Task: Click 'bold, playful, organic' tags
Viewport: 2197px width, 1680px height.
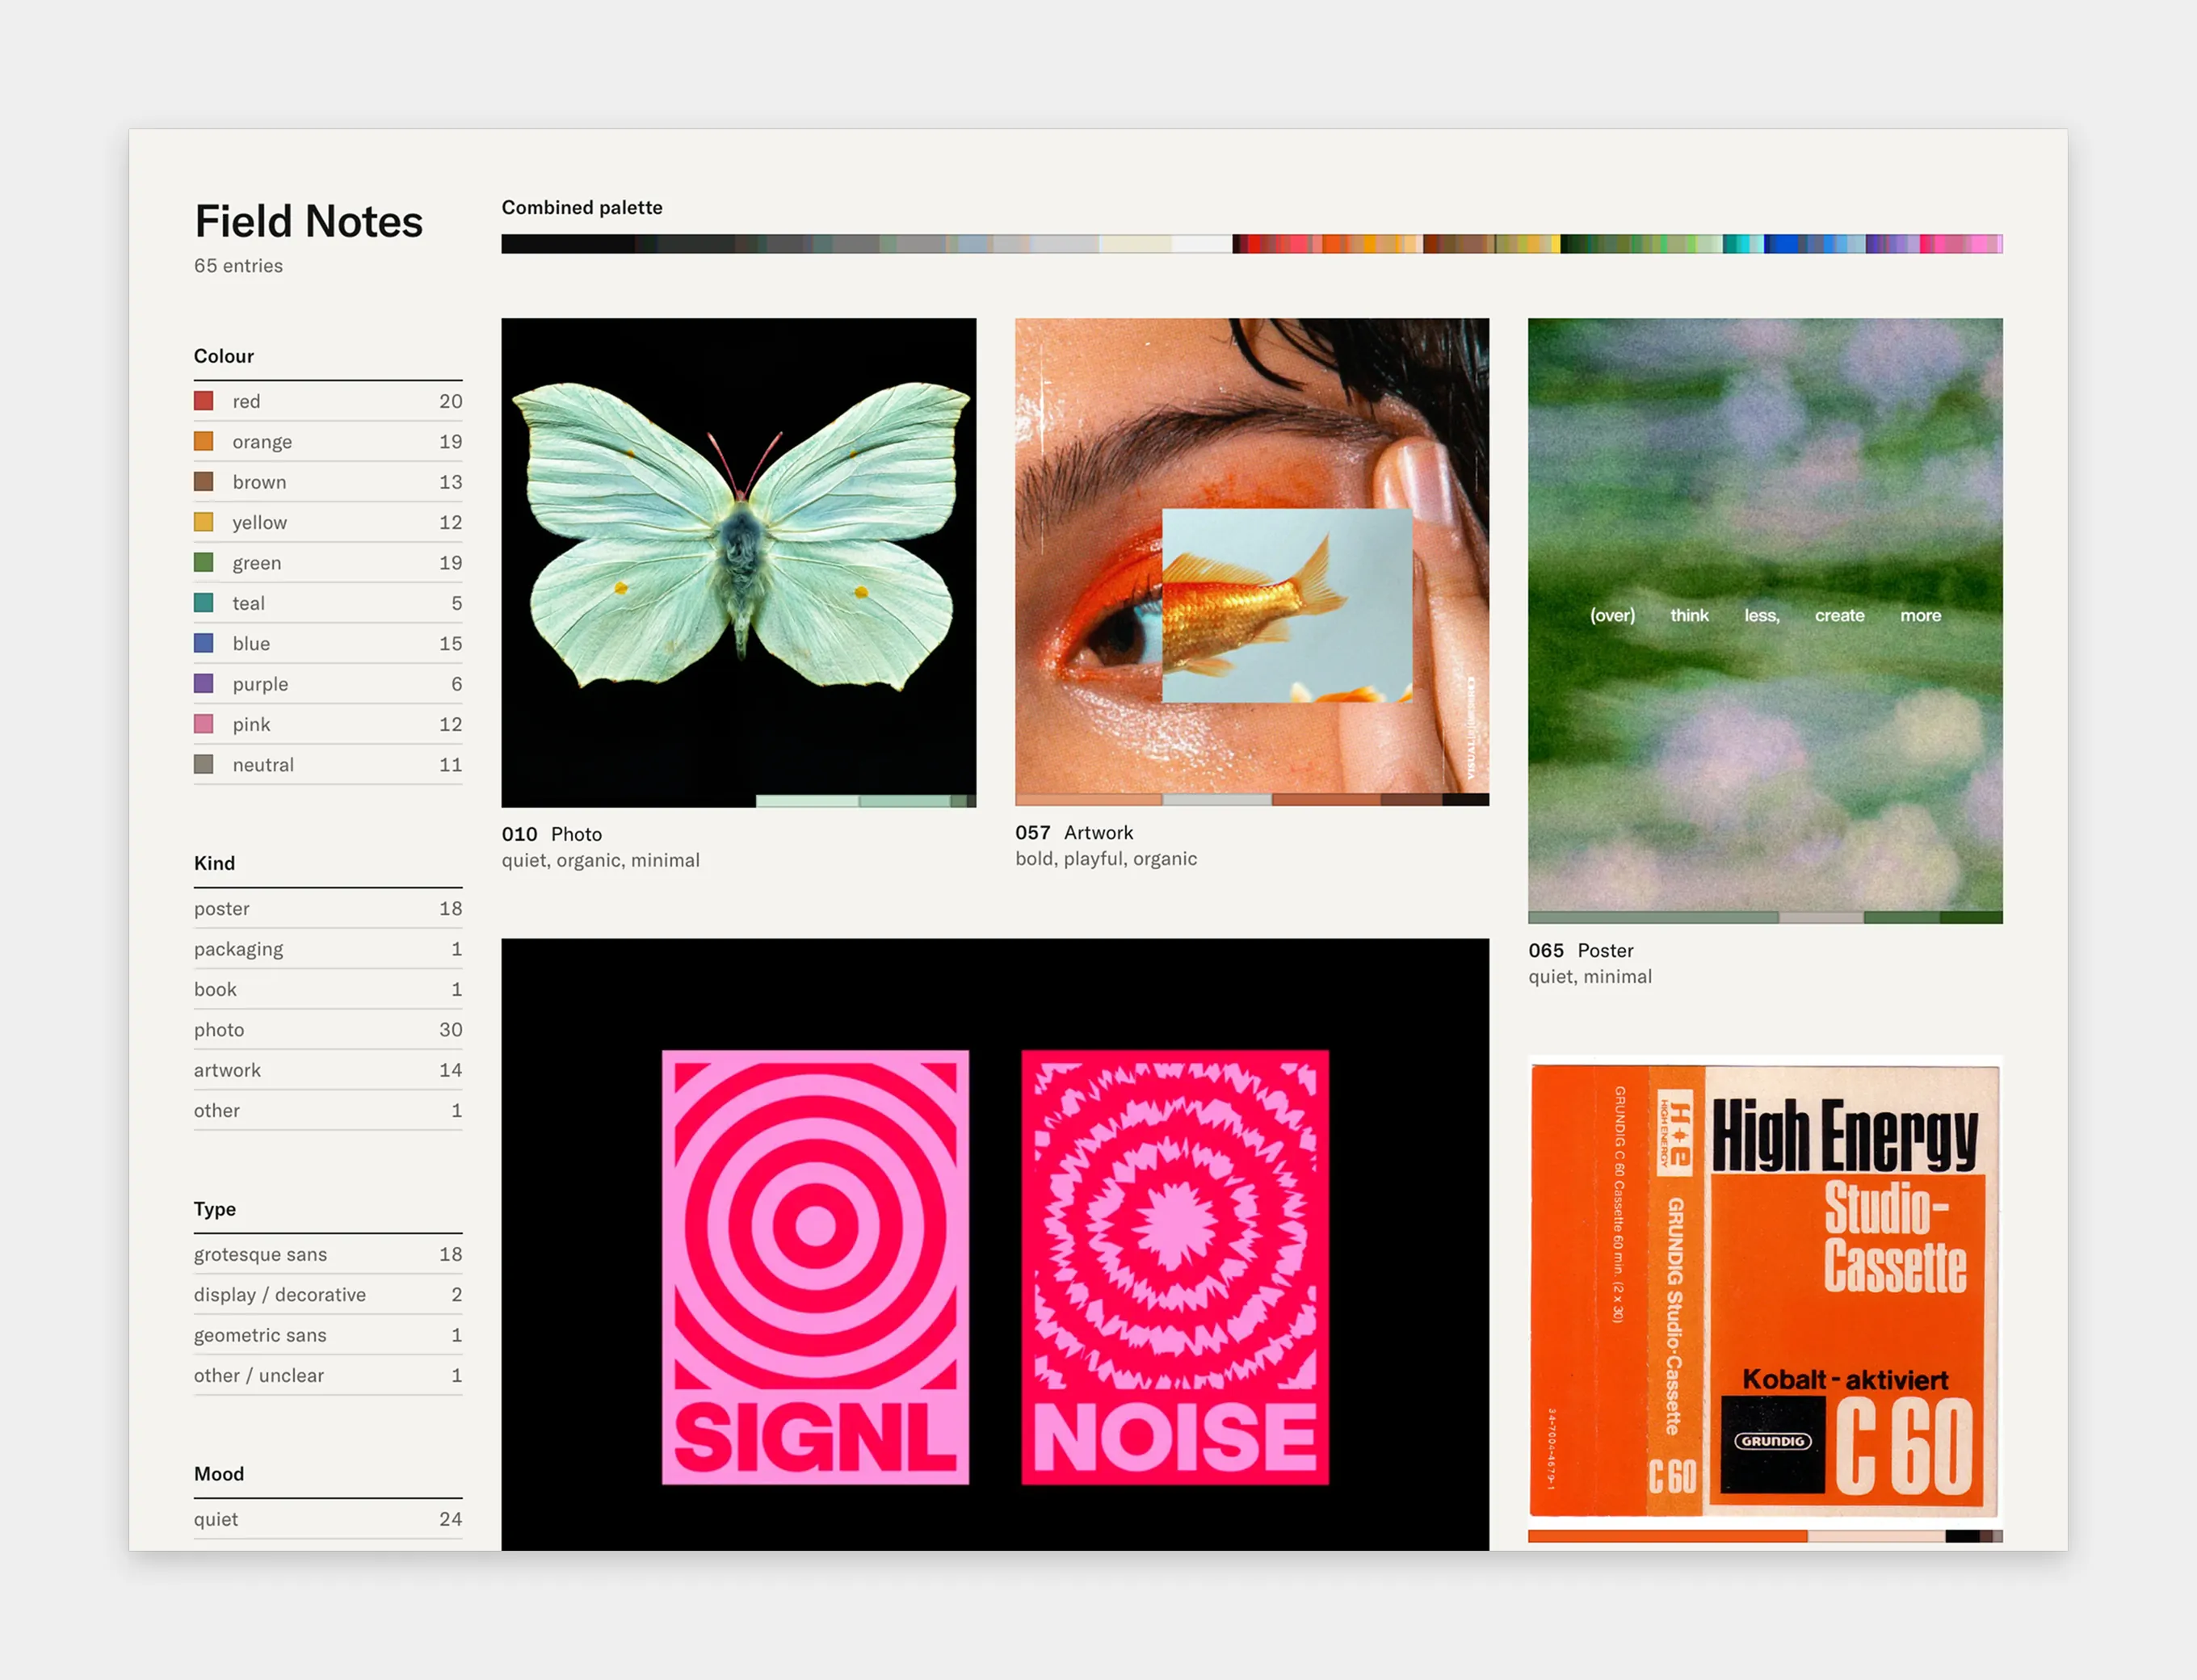Action: (x=1106, y=858)
